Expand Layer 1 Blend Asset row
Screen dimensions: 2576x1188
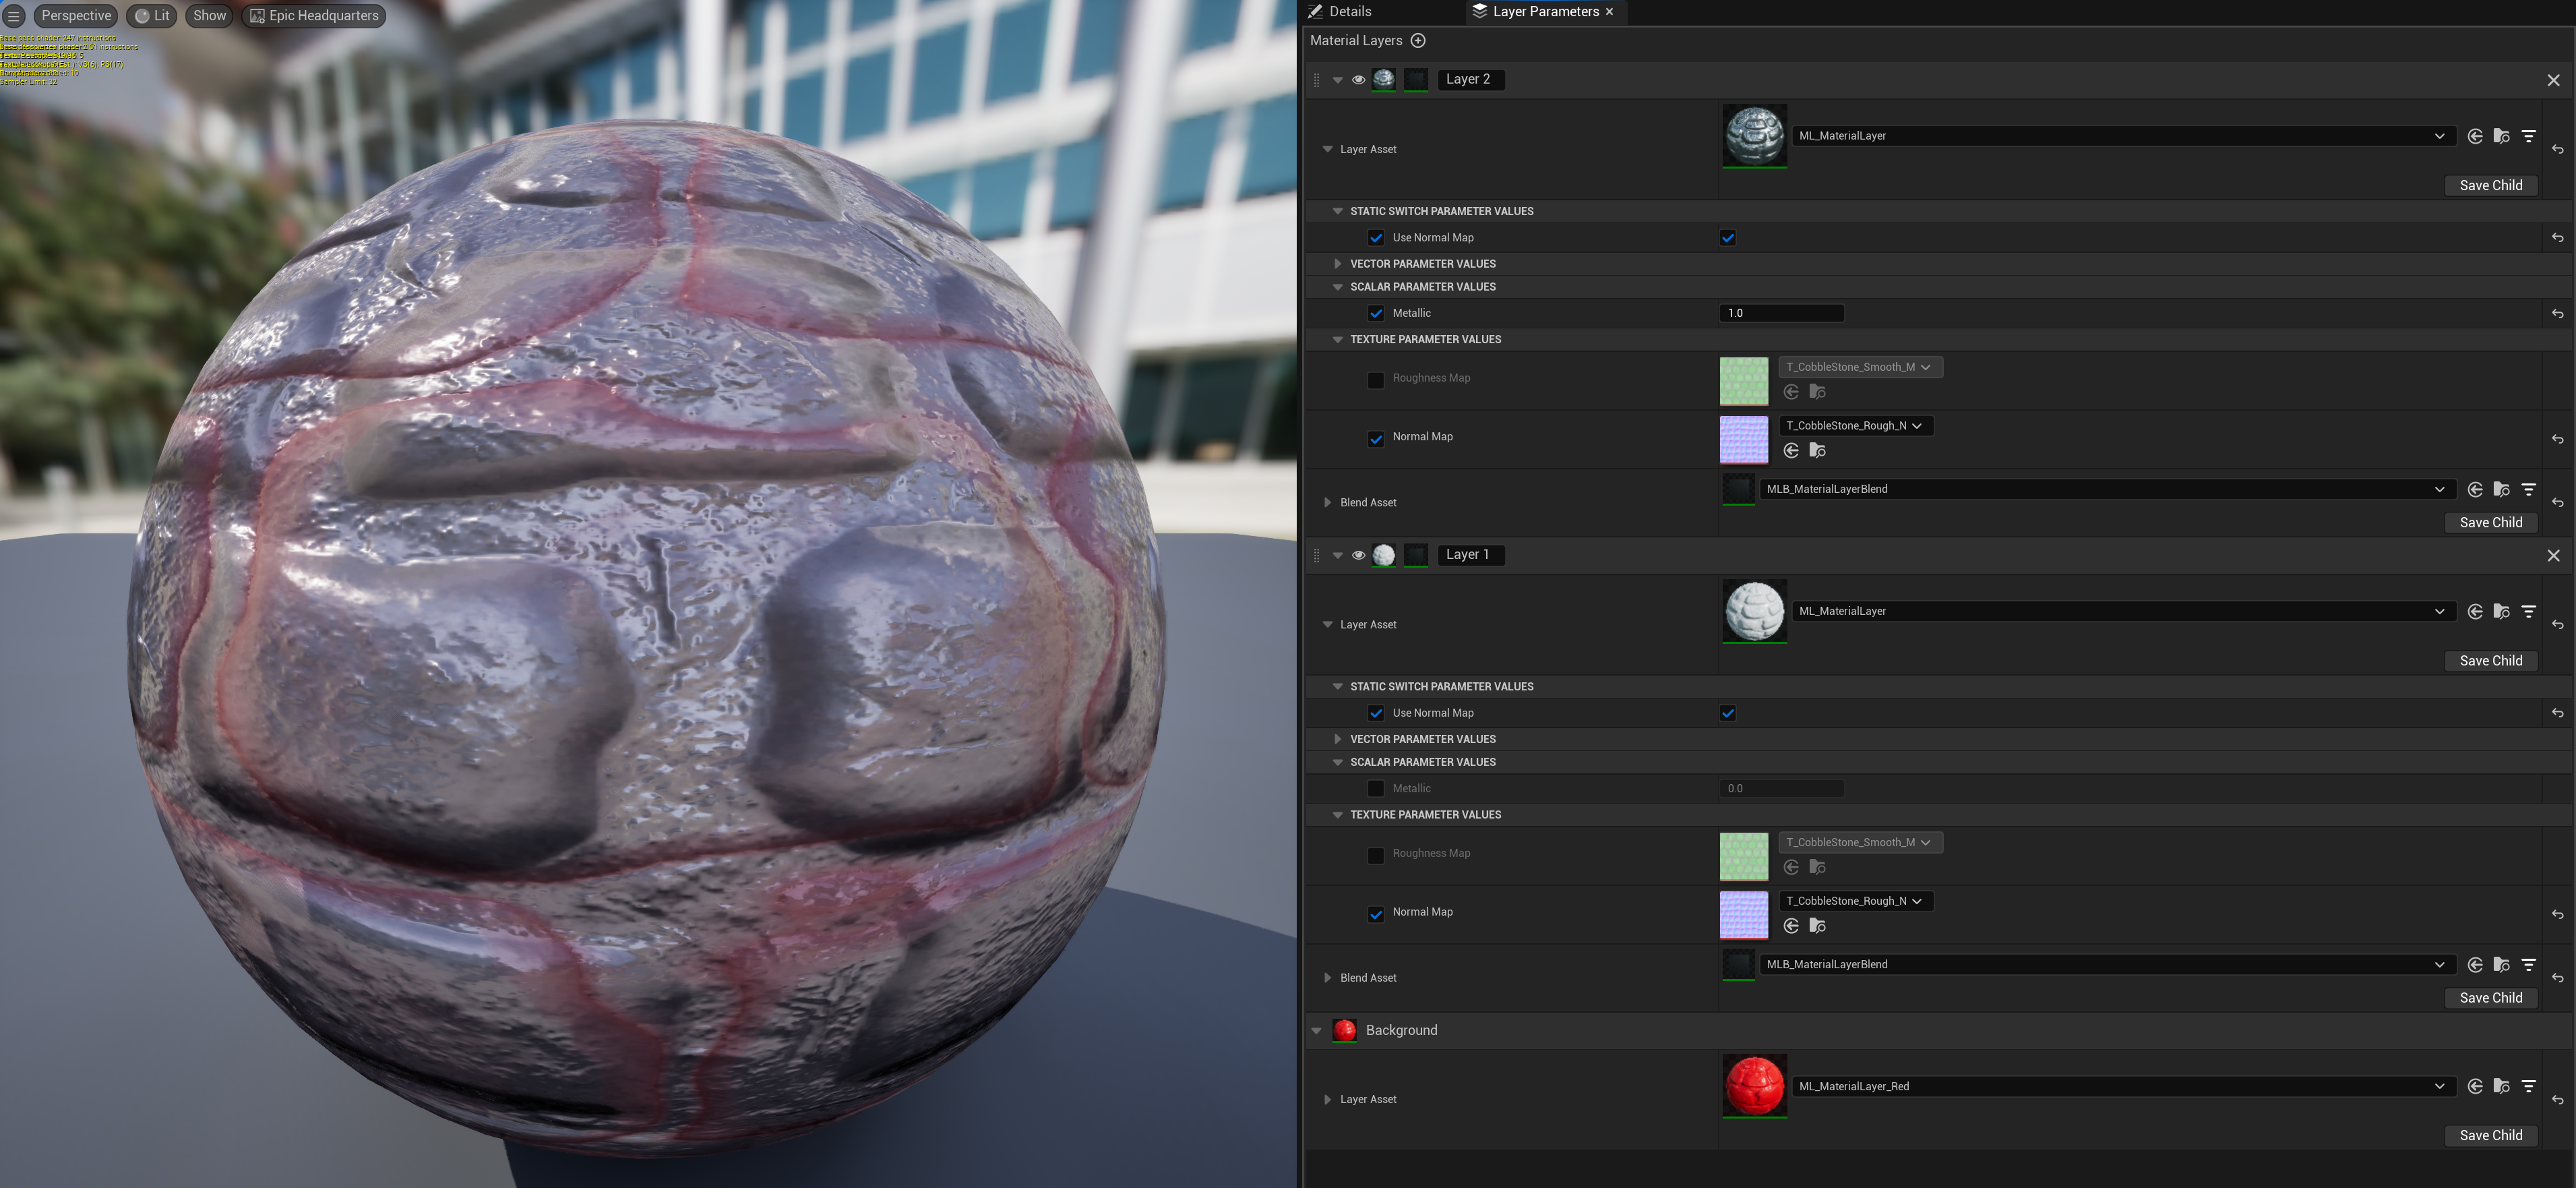(x=1327, y=978)
